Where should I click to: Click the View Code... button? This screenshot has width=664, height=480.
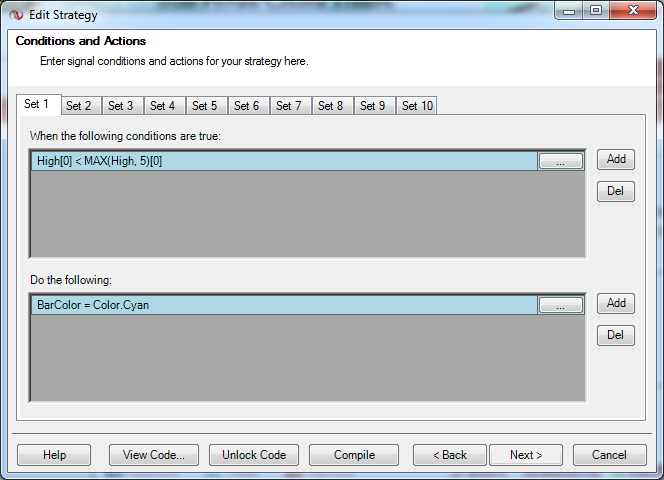(x=154, y=455)
